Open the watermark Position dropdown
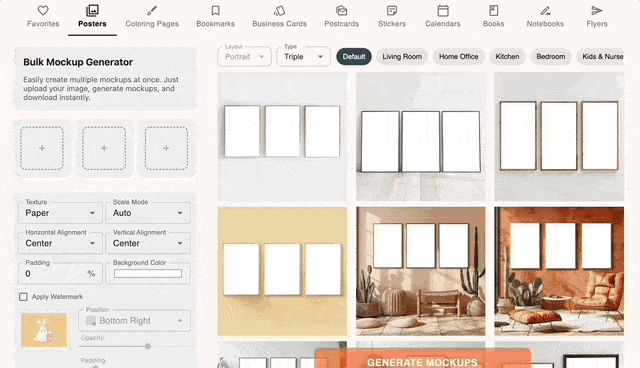The width and height of the screenshot is (640, 368). point(134,321)
